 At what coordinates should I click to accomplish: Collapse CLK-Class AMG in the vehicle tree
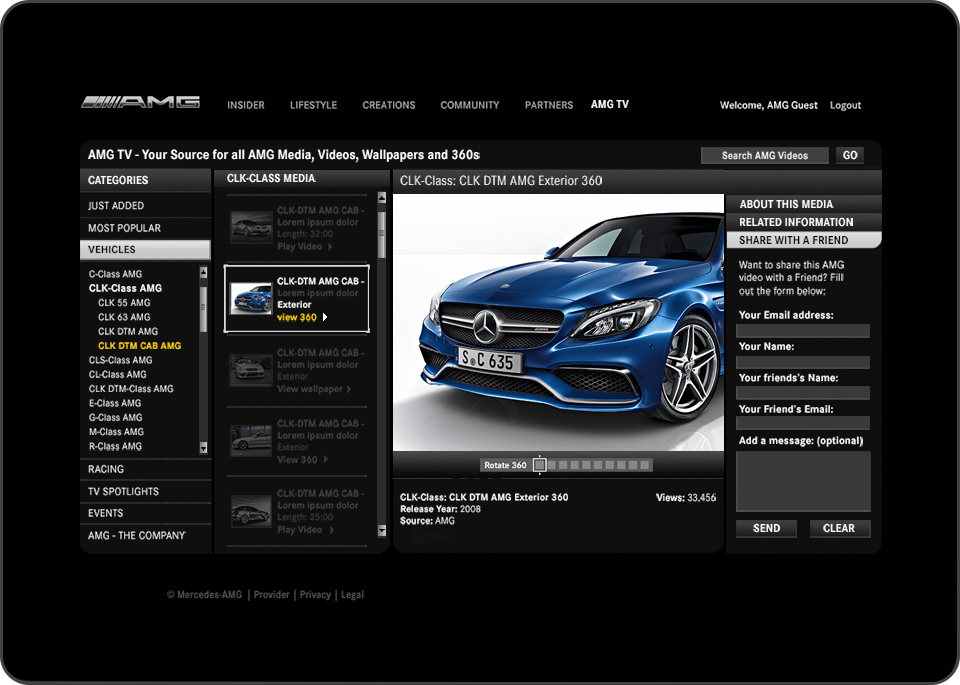coord(125,288)
